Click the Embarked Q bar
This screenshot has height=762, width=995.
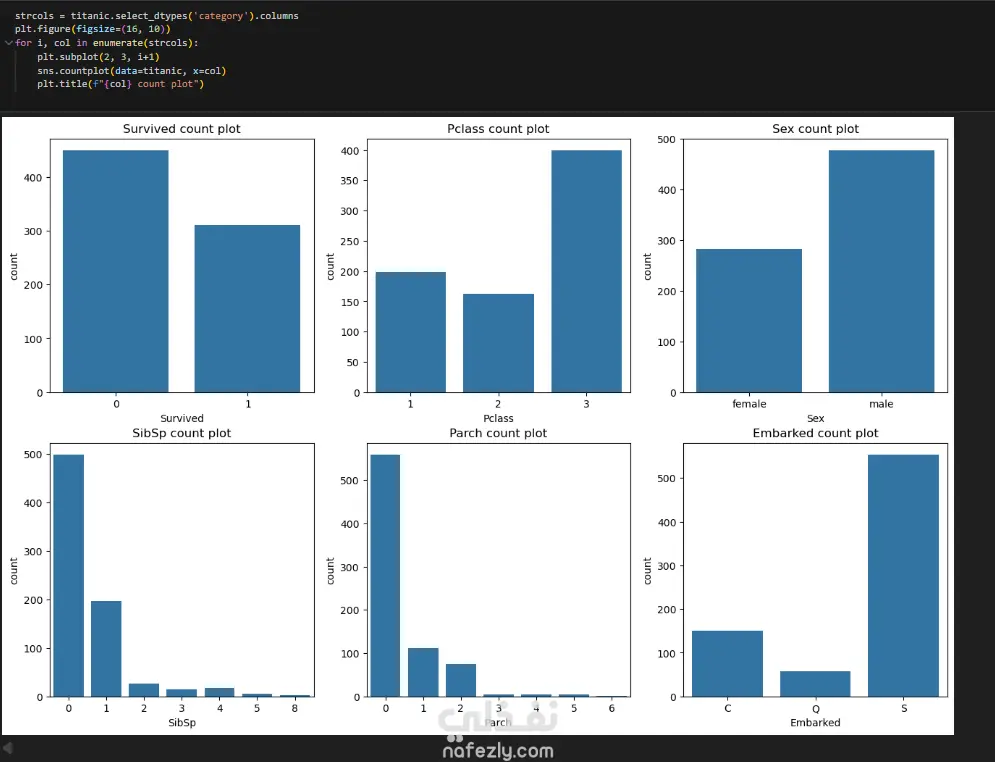click(x=815, y=685)
